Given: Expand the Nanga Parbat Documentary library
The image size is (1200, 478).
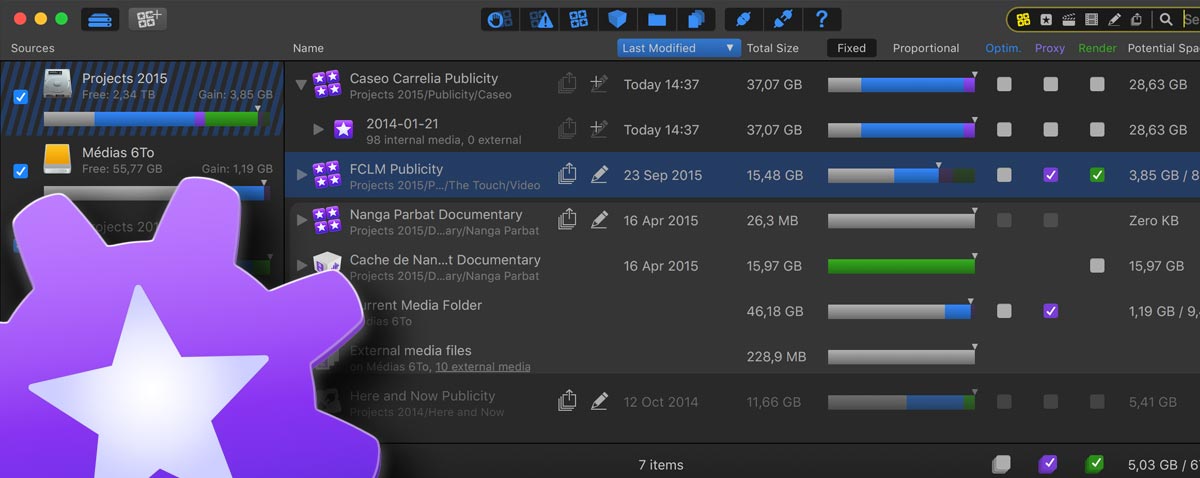Looking at the screenshot, I should point(302,219).
